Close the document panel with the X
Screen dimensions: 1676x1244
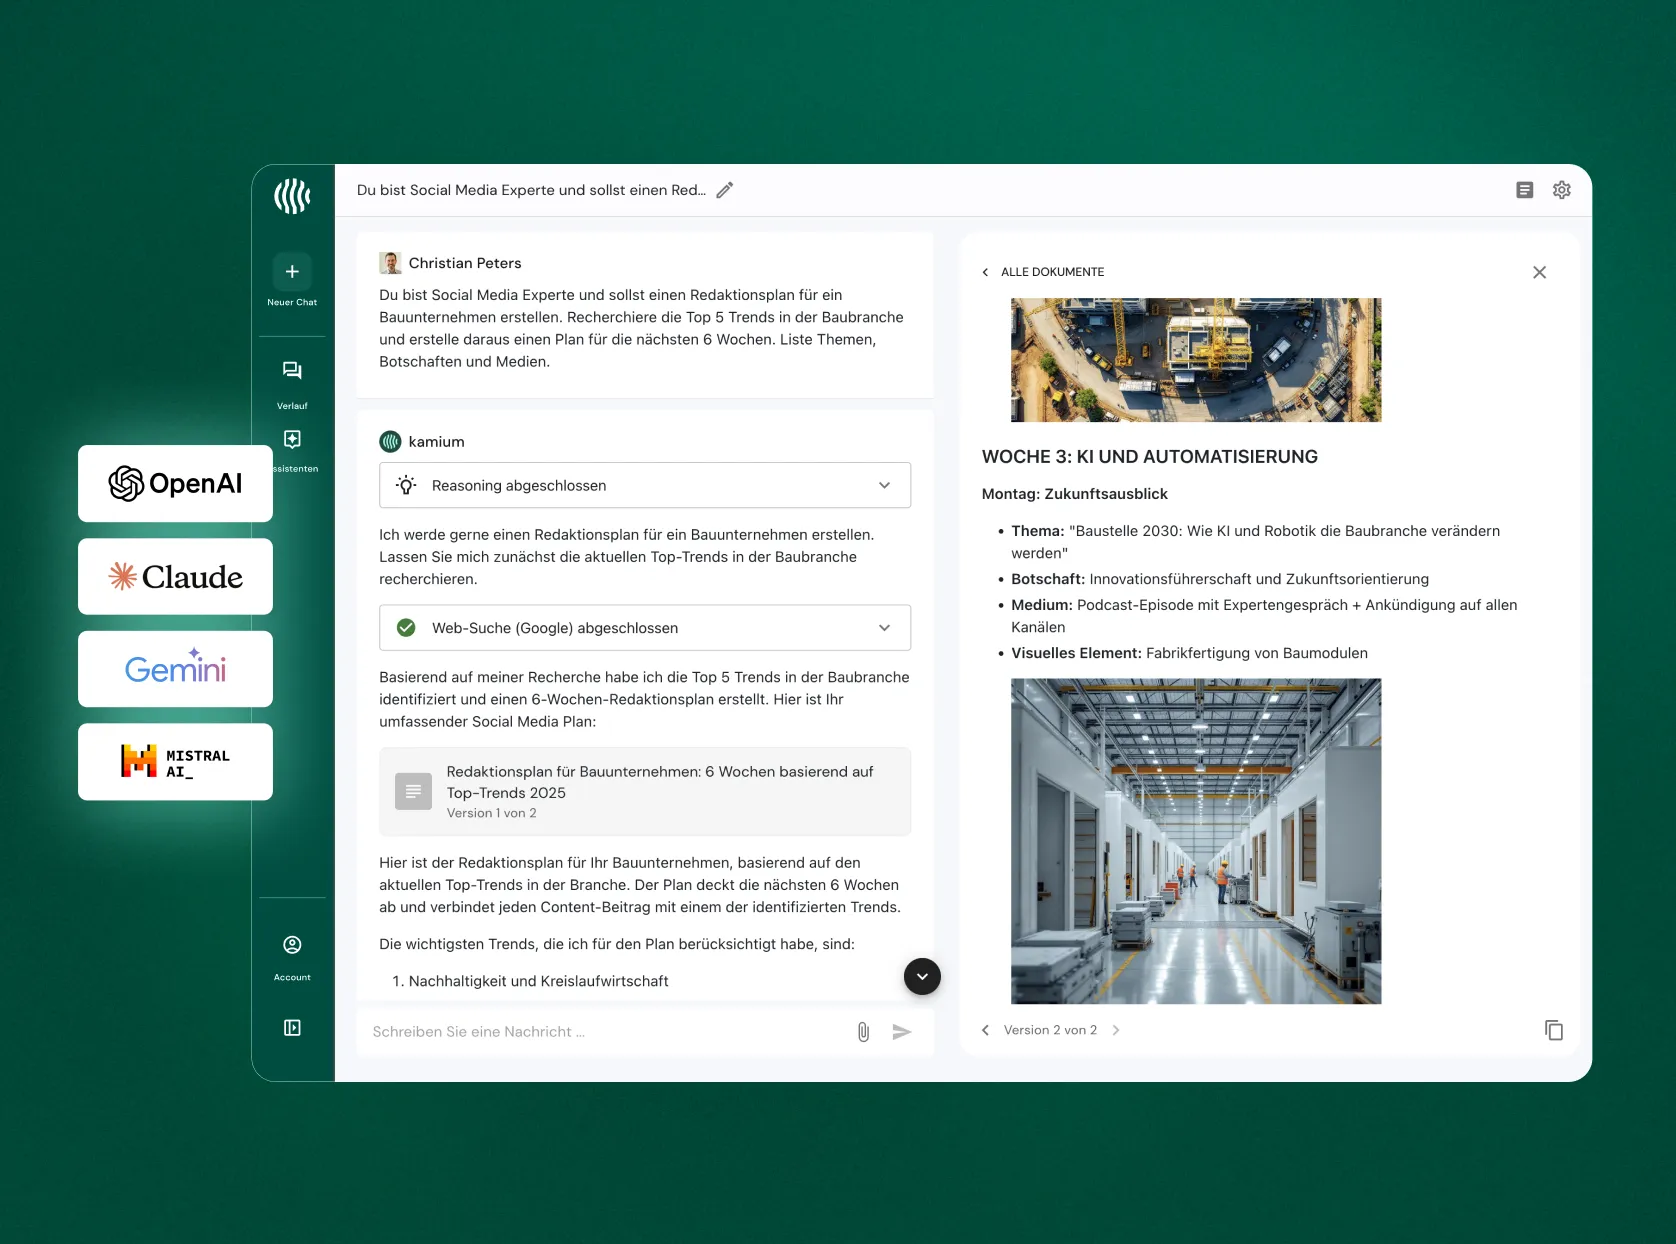tap(1540, 272)
